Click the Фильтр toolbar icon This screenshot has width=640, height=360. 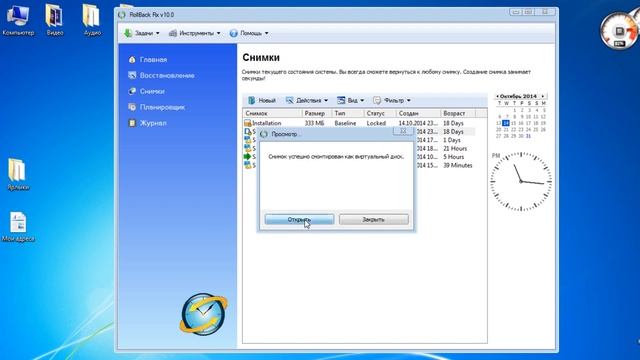pos(377,100)
